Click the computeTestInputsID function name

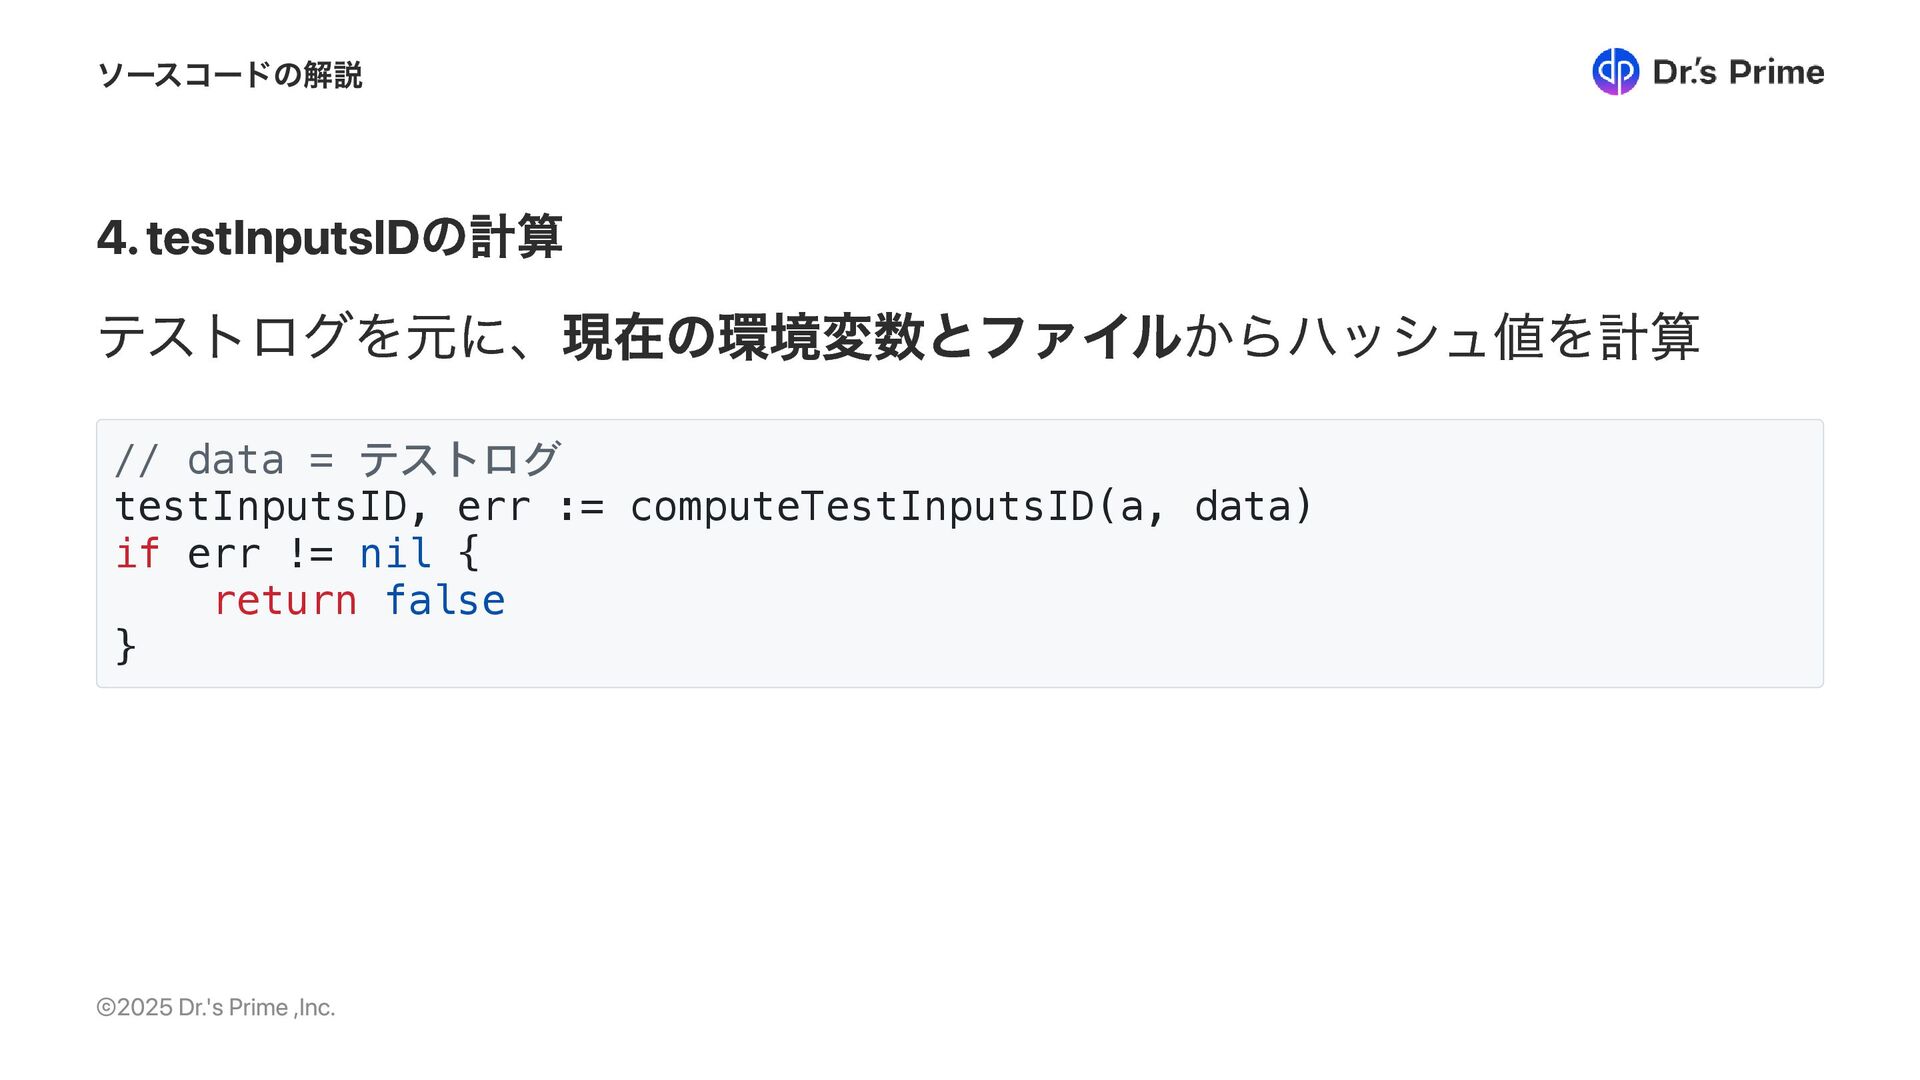pos(862,507)
